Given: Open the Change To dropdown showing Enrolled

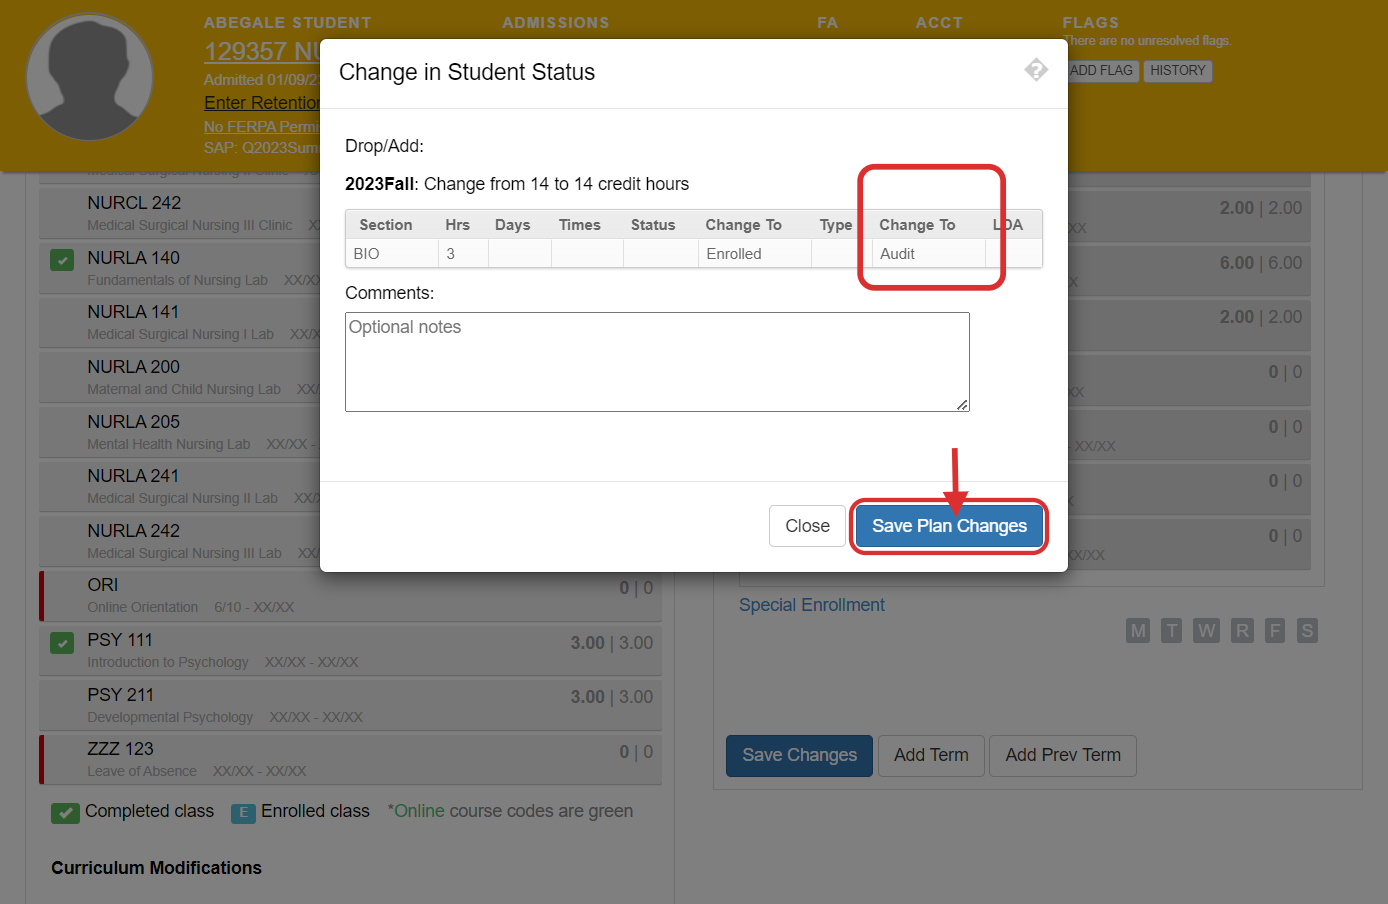Looking at the screenshot, I should tap(753, 254).
